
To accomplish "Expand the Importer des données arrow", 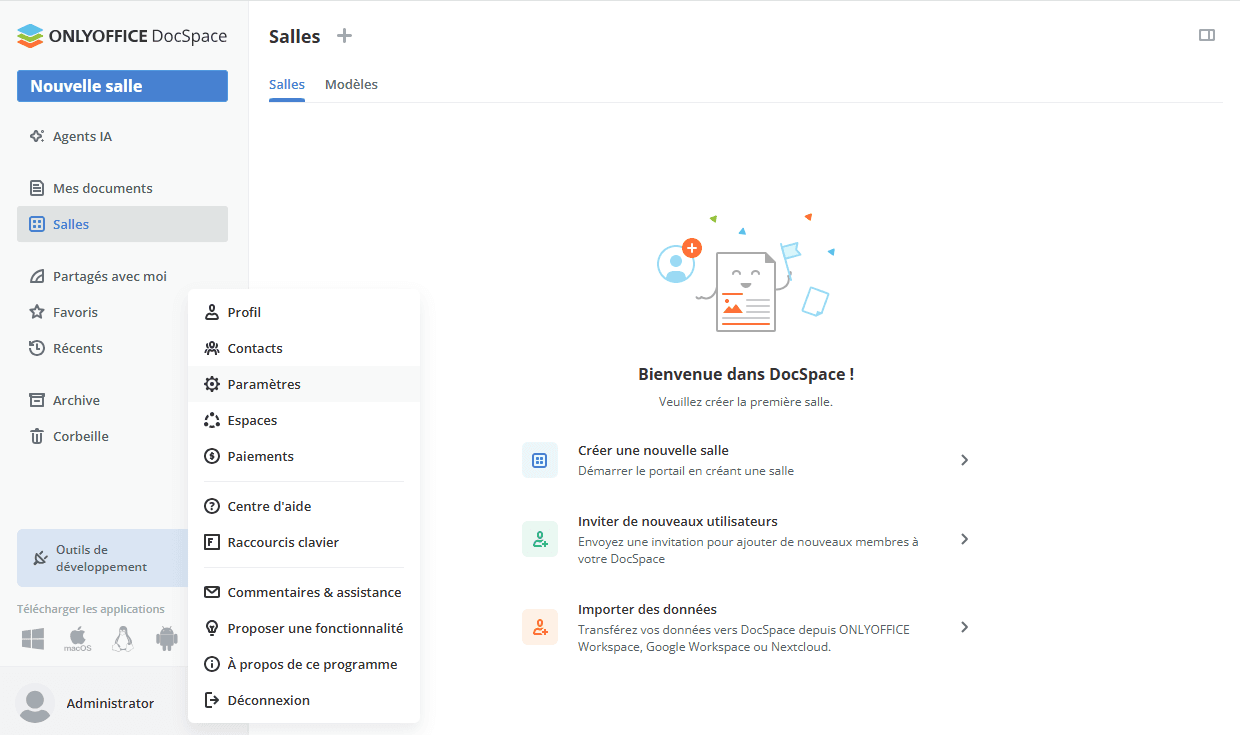I will (964, 627).
